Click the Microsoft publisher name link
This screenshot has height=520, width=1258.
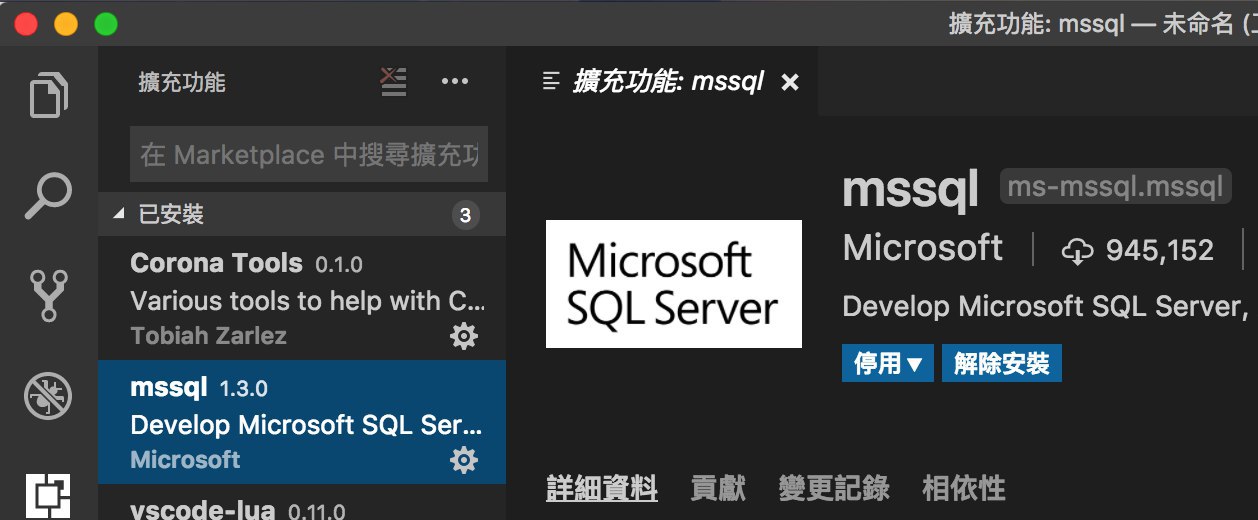click(x=922, y=248)
